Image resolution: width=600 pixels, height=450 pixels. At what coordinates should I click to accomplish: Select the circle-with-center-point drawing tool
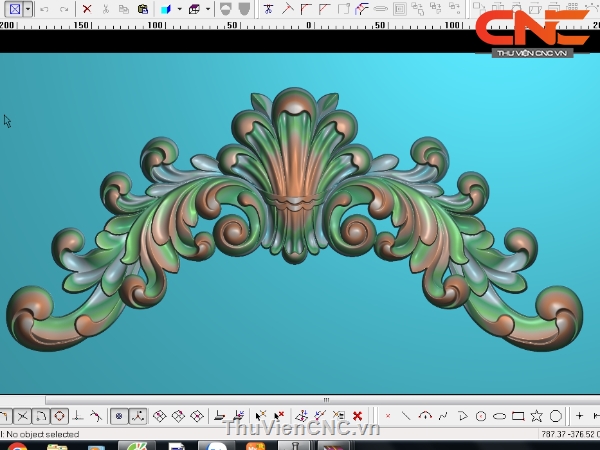(x=481, y=416)
